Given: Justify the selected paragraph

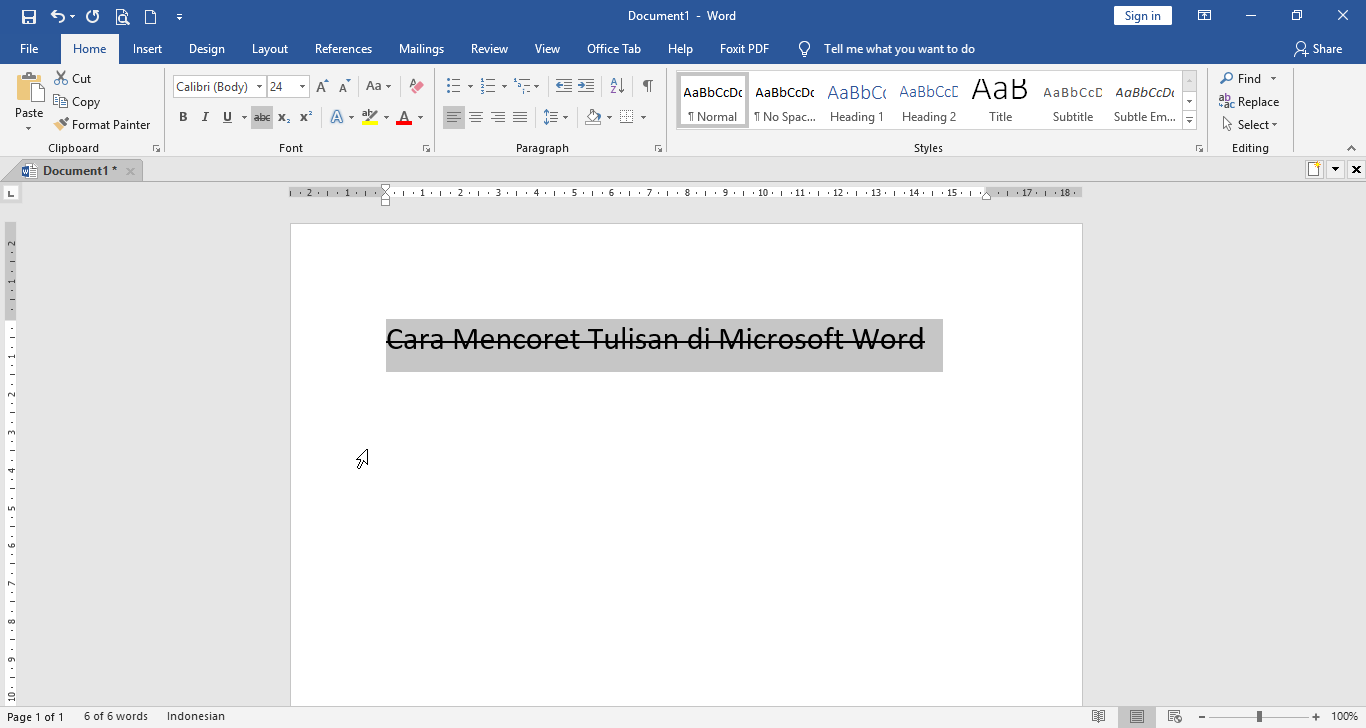Looking at the screenshot, I should [520, 117].
